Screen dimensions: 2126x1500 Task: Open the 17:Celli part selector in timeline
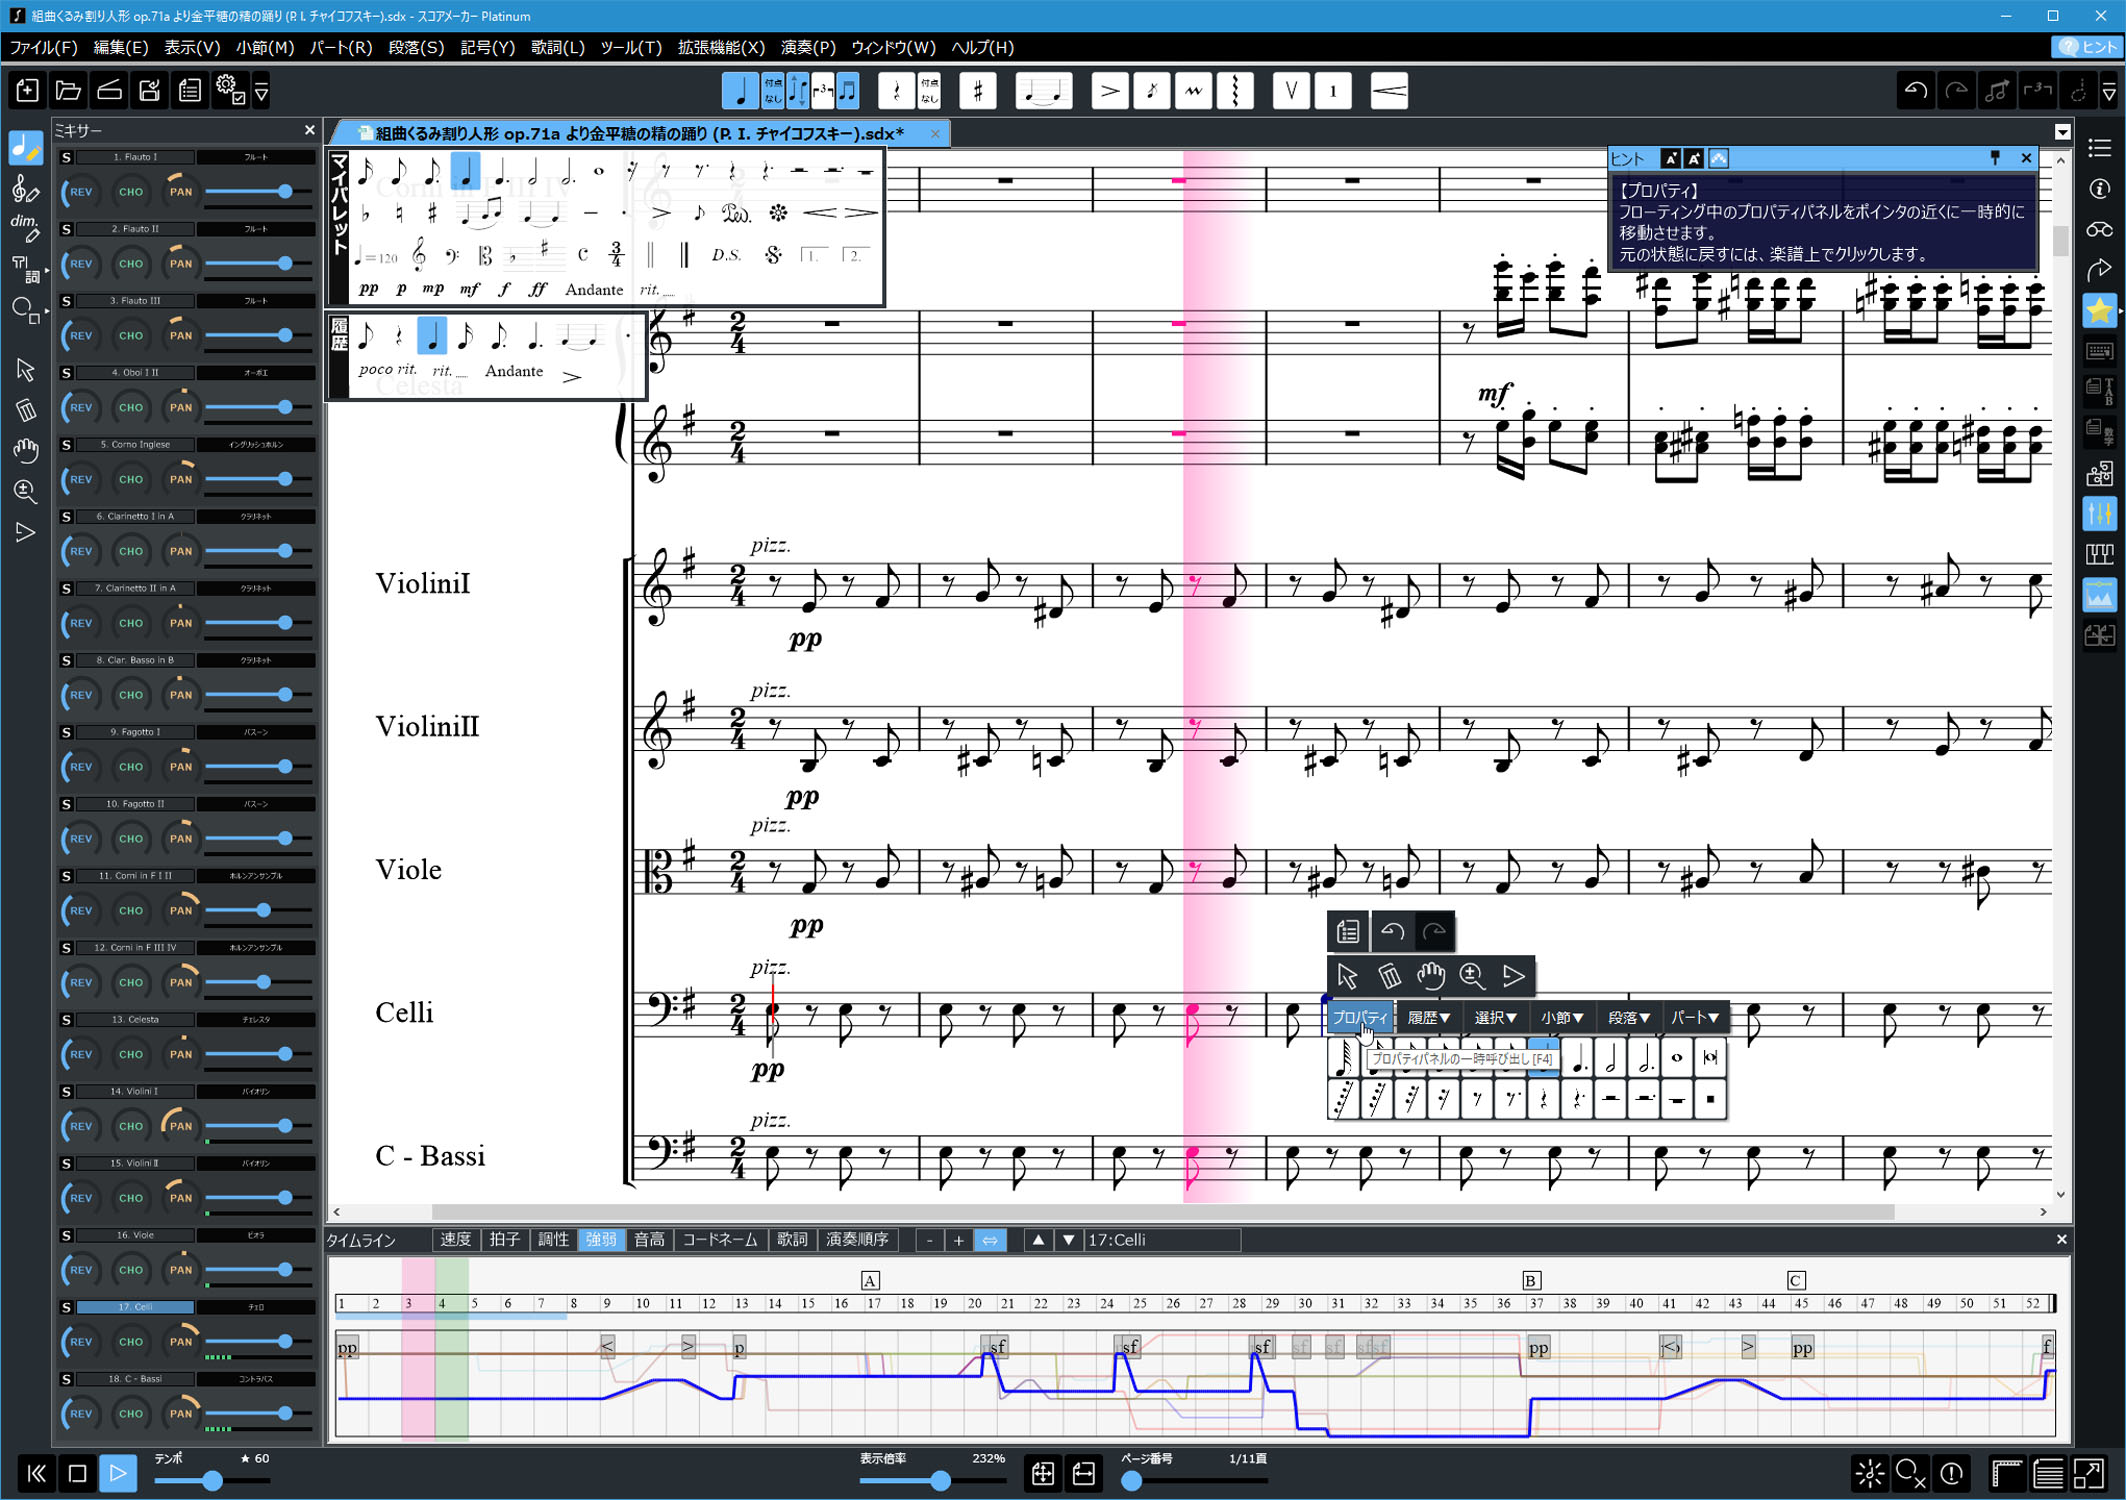(x=1162, y=1240)
